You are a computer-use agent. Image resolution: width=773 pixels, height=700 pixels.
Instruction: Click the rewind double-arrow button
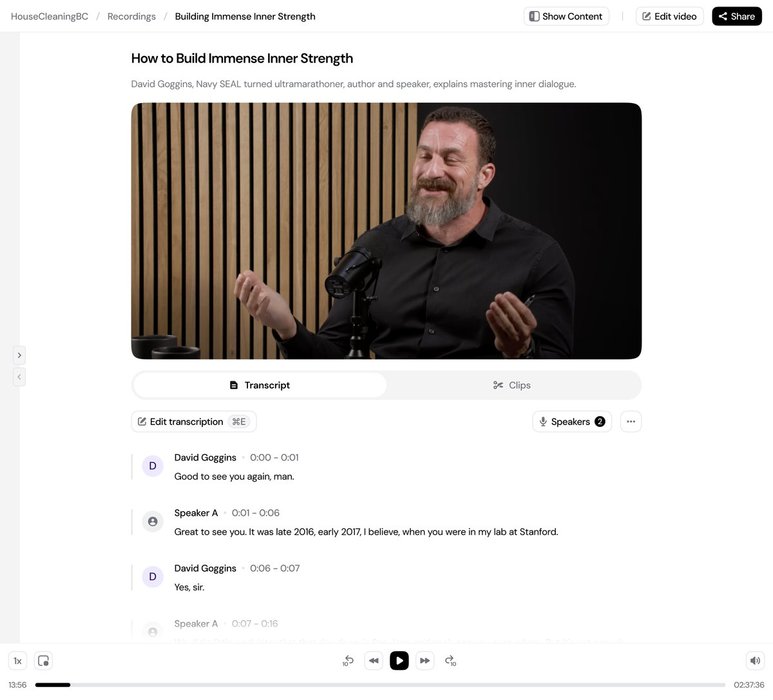point(374,661)
